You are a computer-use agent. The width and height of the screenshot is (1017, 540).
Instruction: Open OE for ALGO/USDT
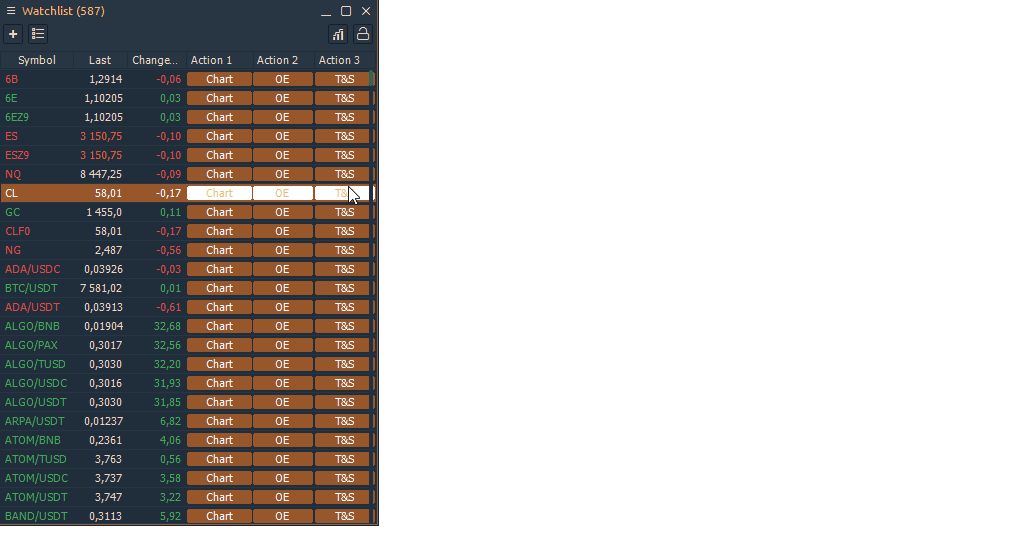pos(282,402)
